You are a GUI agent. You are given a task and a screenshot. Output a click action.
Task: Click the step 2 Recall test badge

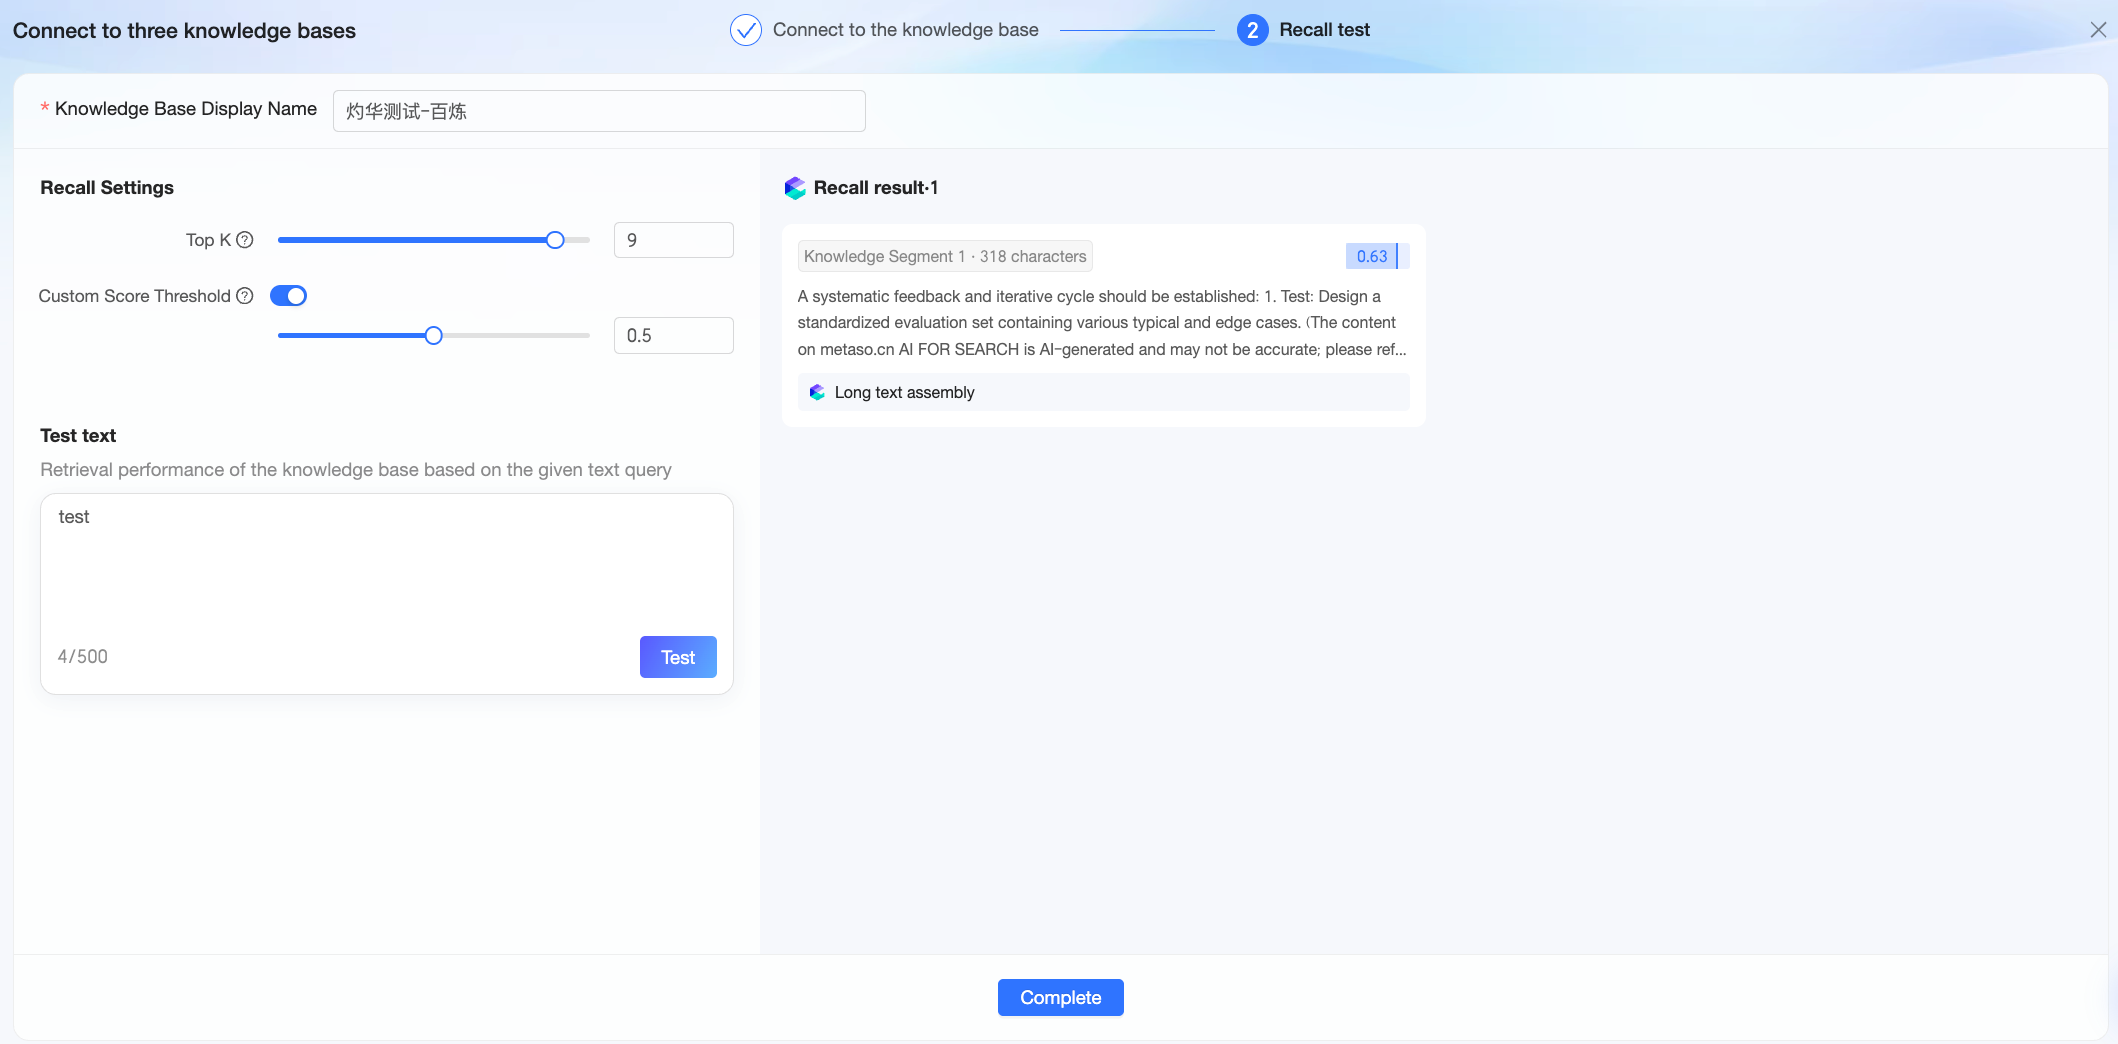click(x=1252, y=30)
